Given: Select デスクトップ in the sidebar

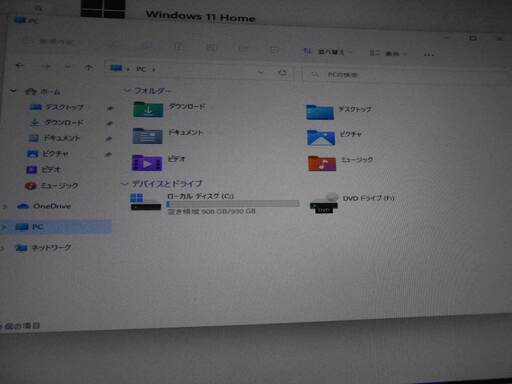Looking at the screenshot, I should pyautogui.click(x=57, y=107).
